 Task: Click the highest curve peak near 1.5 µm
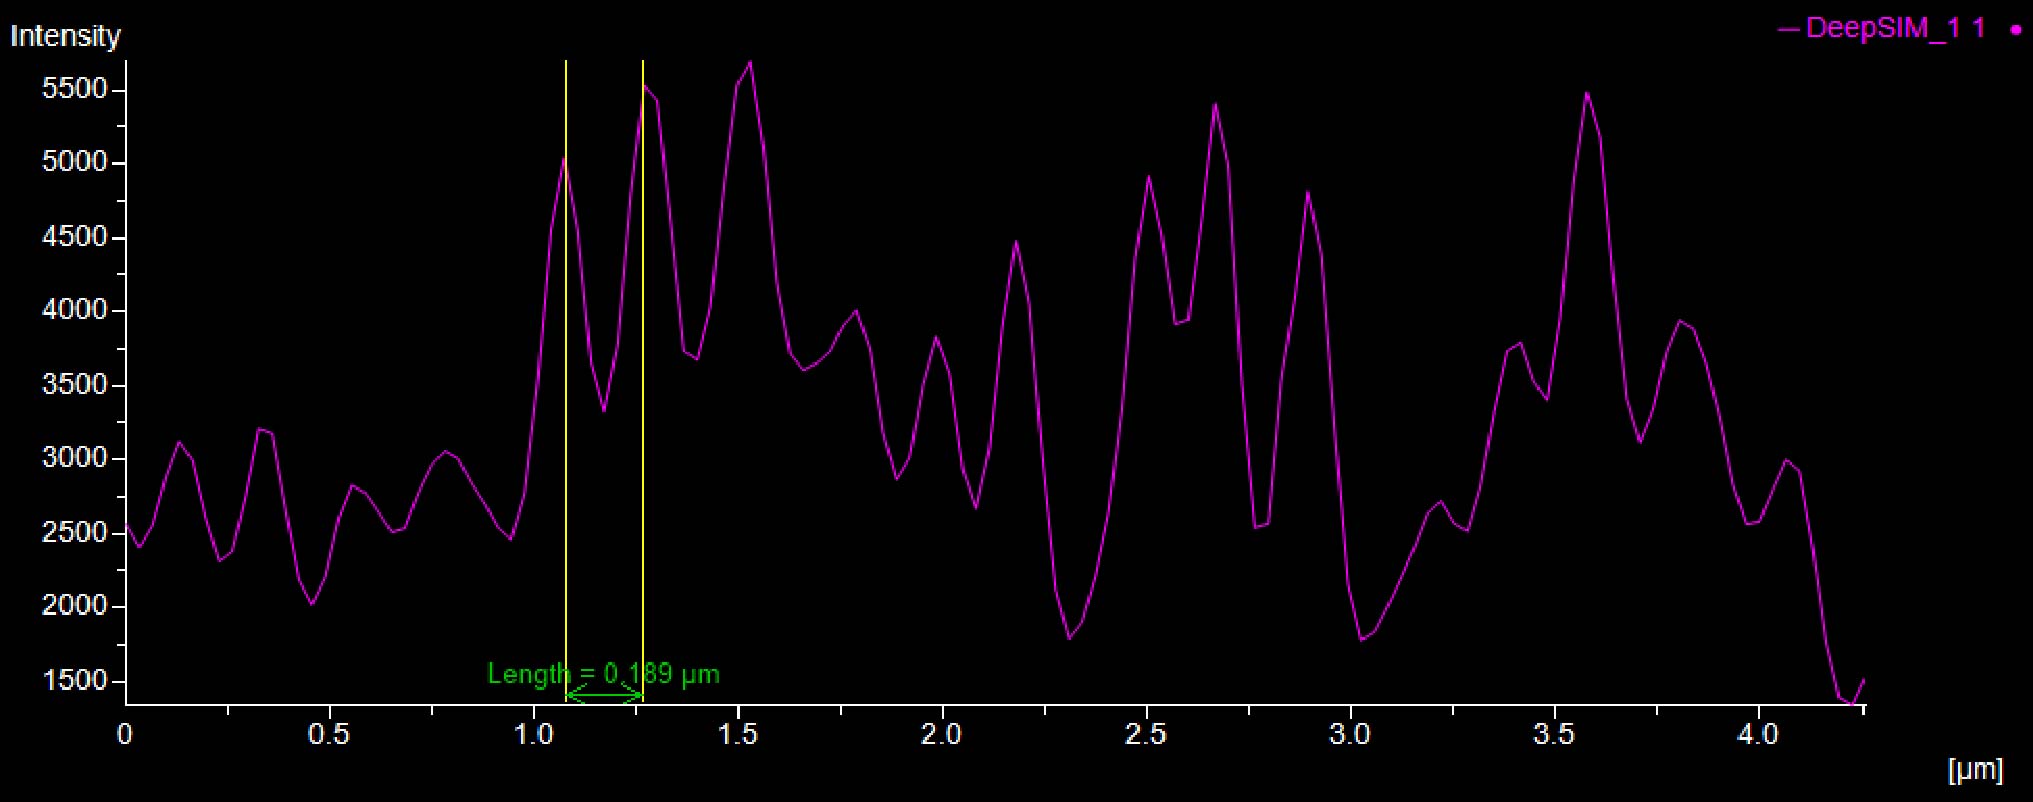pyautogui.click(x=750, y=63)
